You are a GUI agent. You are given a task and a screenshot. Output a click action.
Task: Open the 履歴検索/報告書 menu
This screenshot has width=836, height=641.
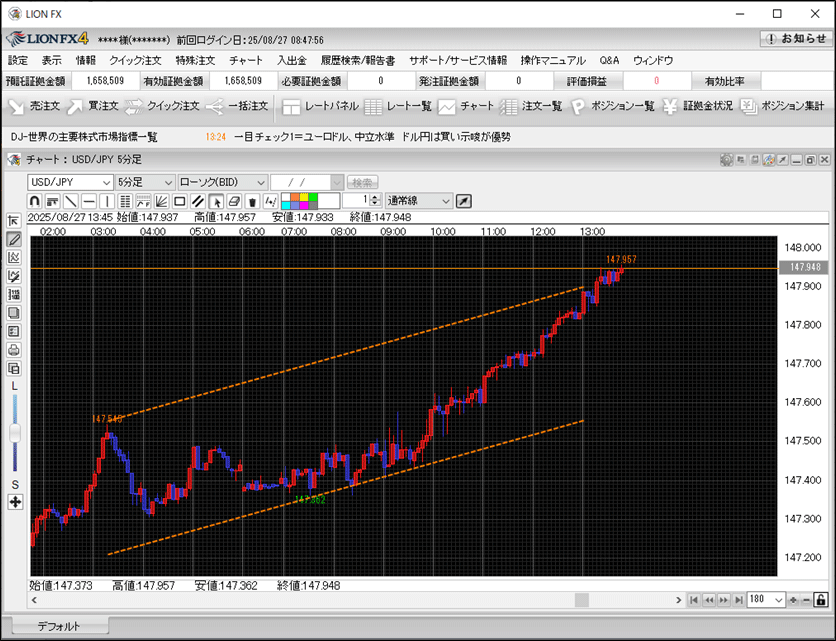click(x=358, y=60)
